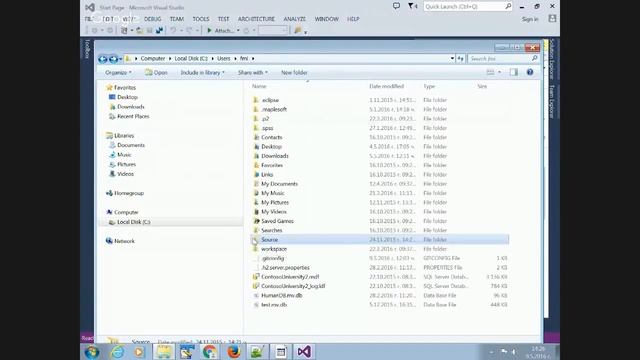Viewport: 640px width, 360px height.
Task: Select Users in the address breadcrumb
Action: pyautogui.click(x=224, y=58)
